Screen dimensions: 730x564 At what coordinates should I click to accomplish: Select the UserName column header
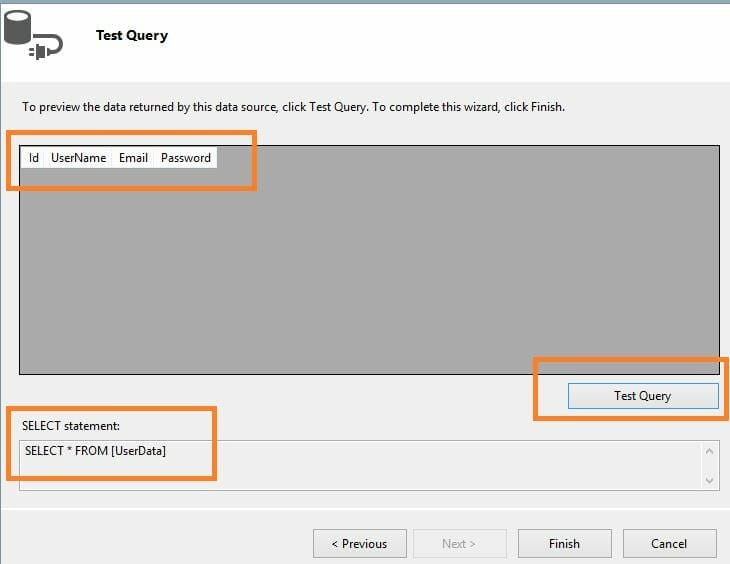coord(78,158)
